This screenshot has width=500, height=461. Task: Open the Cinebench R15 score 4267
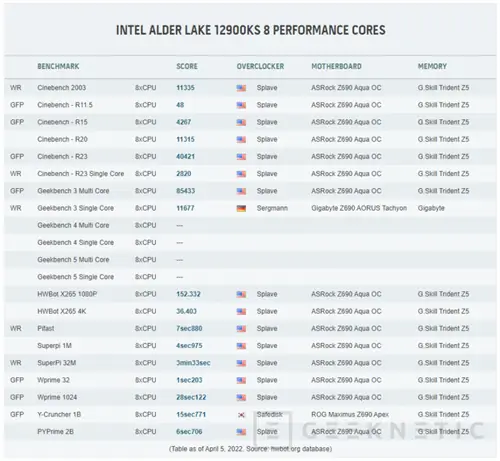coord(184,122)
